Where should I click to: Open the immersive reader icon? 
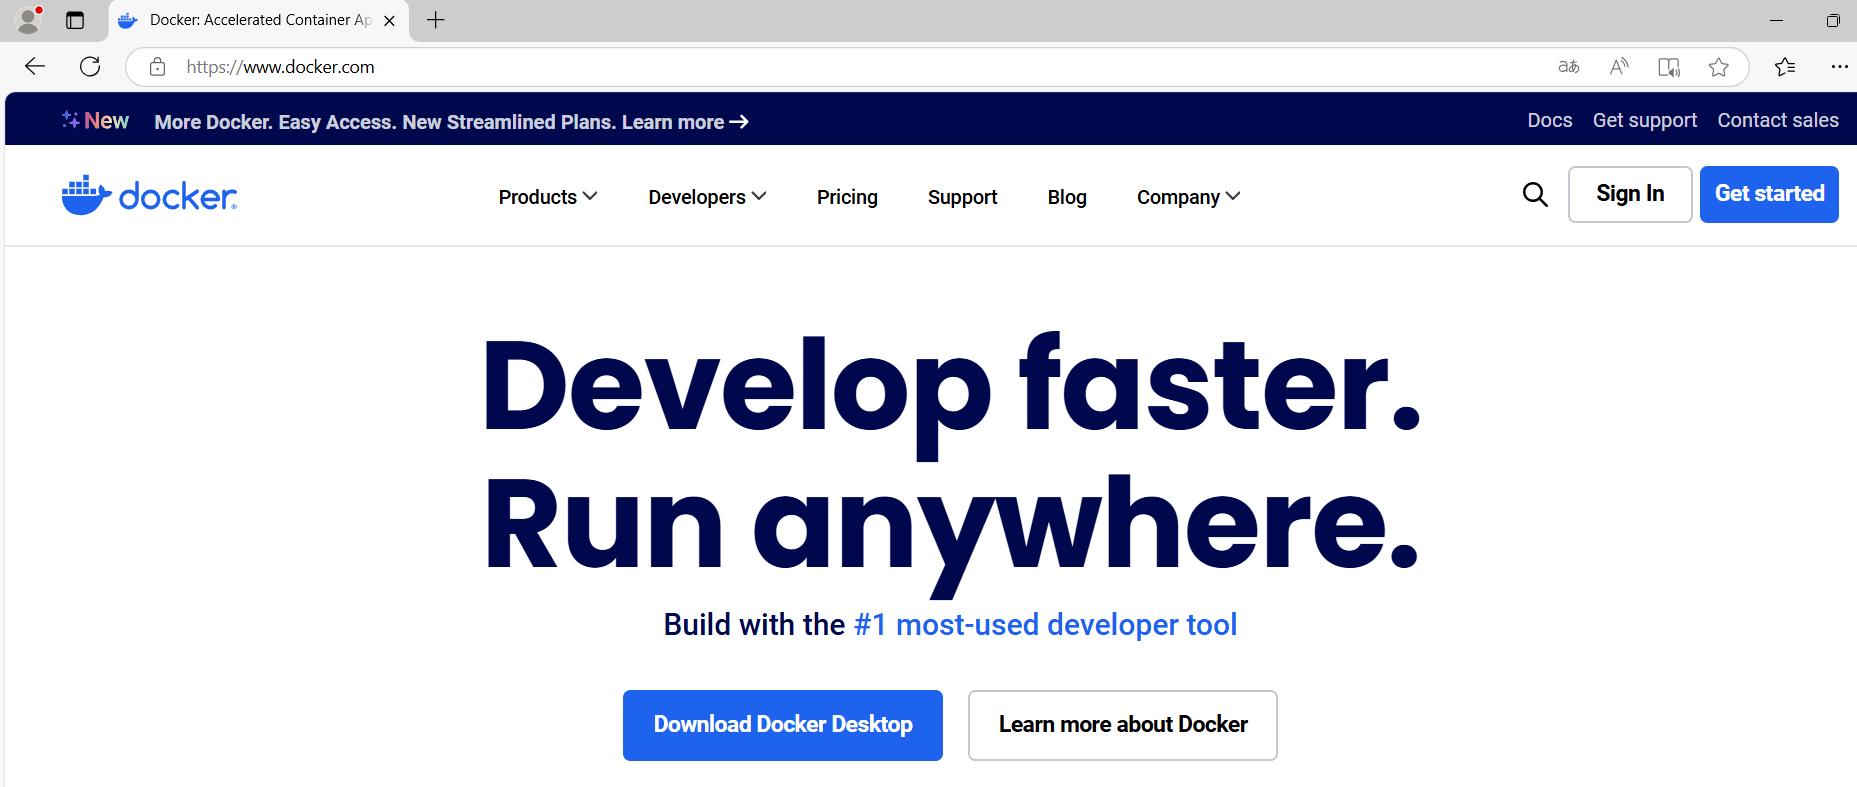point(1669,67)
